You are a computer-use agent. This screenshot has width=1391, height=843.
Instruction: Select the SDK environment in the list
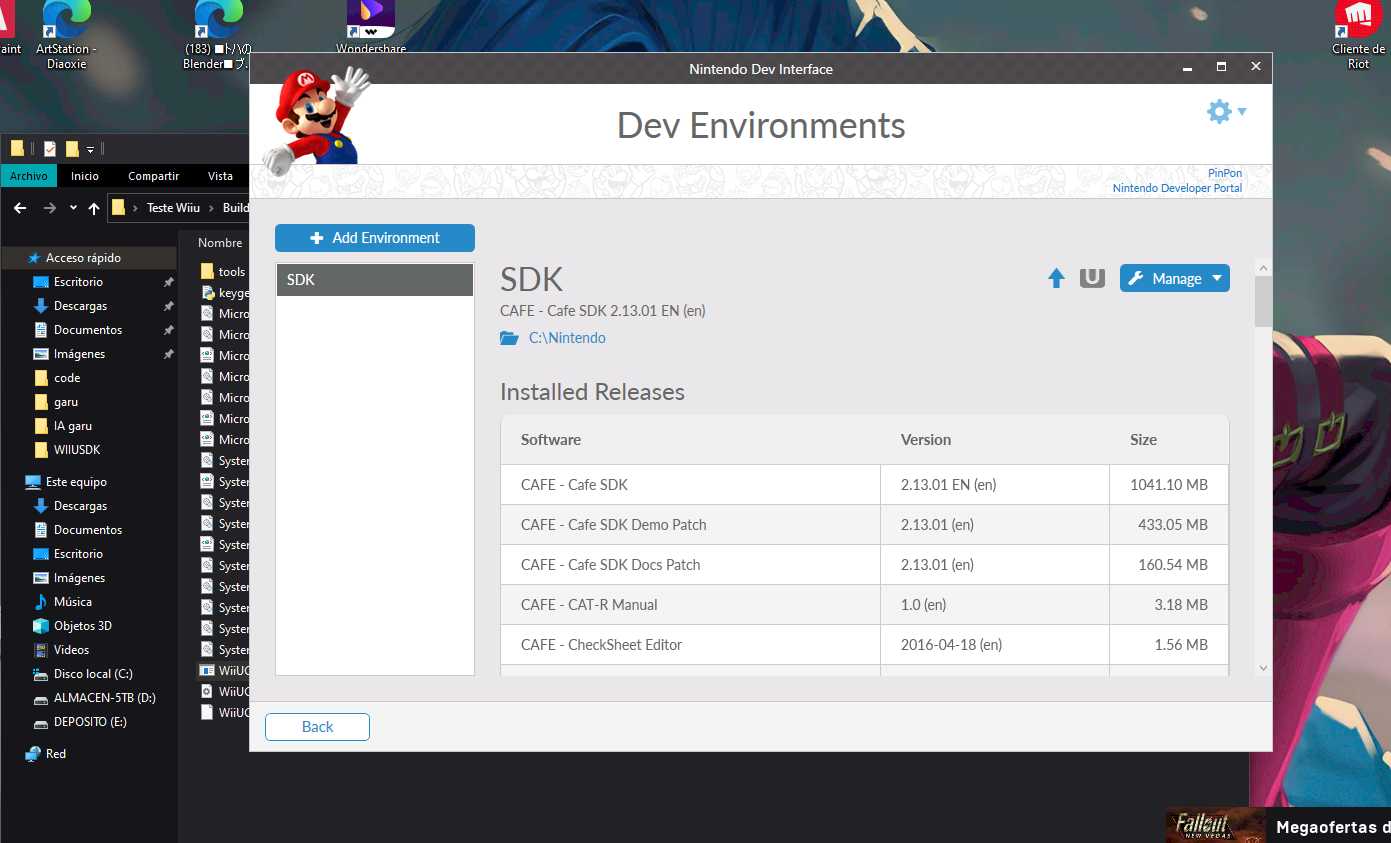point(375,280)
